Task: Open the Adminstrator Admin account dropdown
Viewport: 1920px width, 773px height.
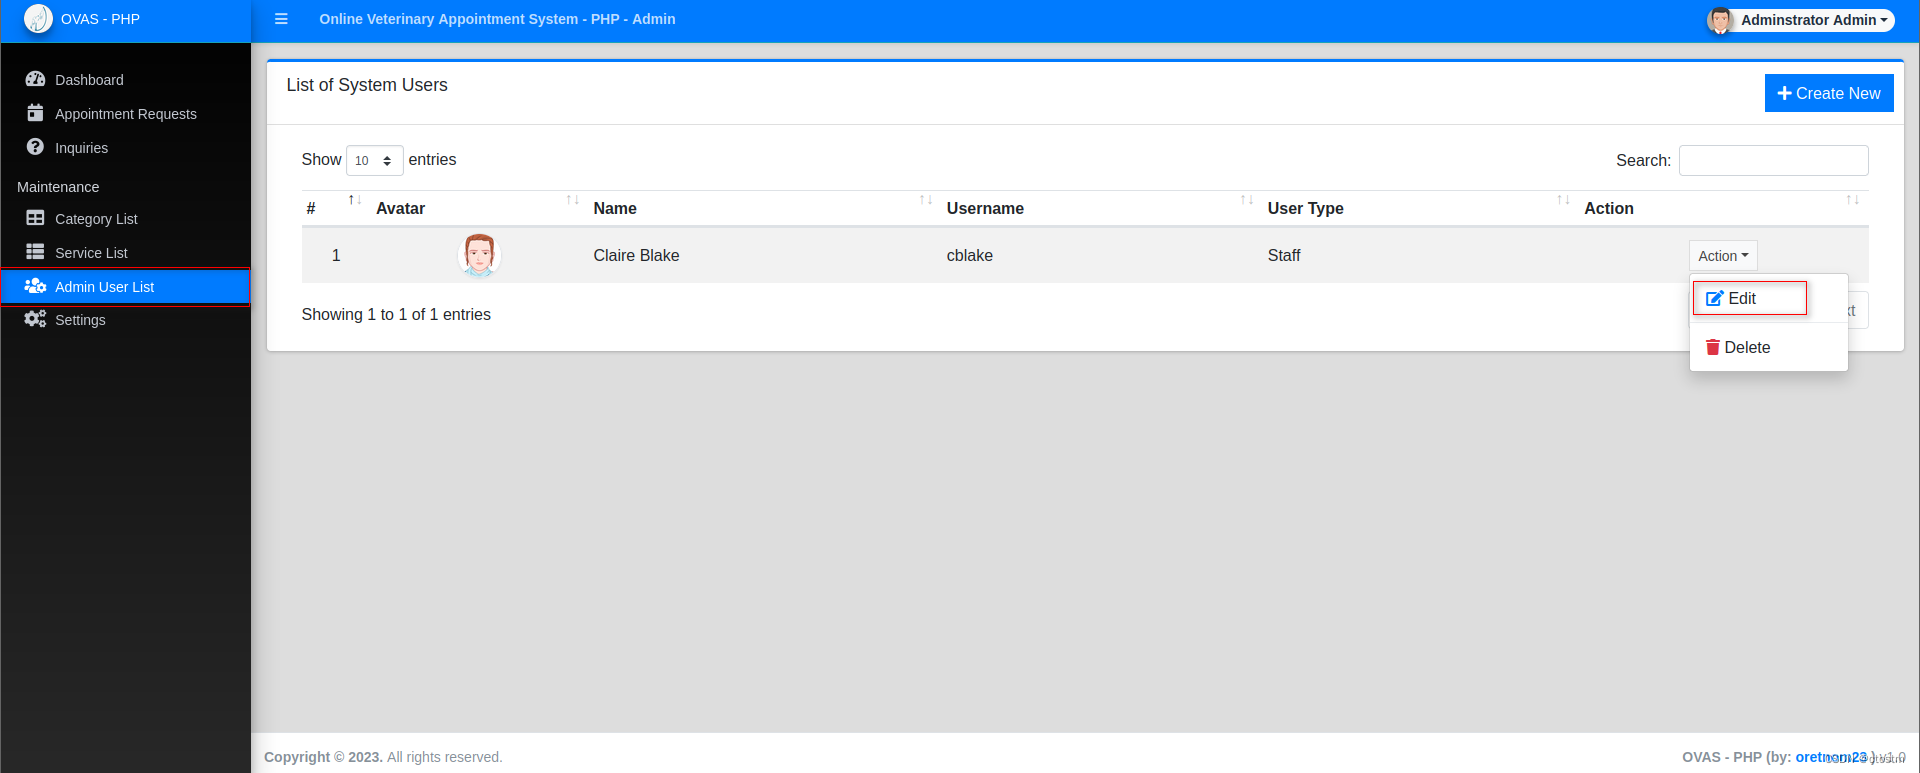Action: click(x=1800, y=20)
